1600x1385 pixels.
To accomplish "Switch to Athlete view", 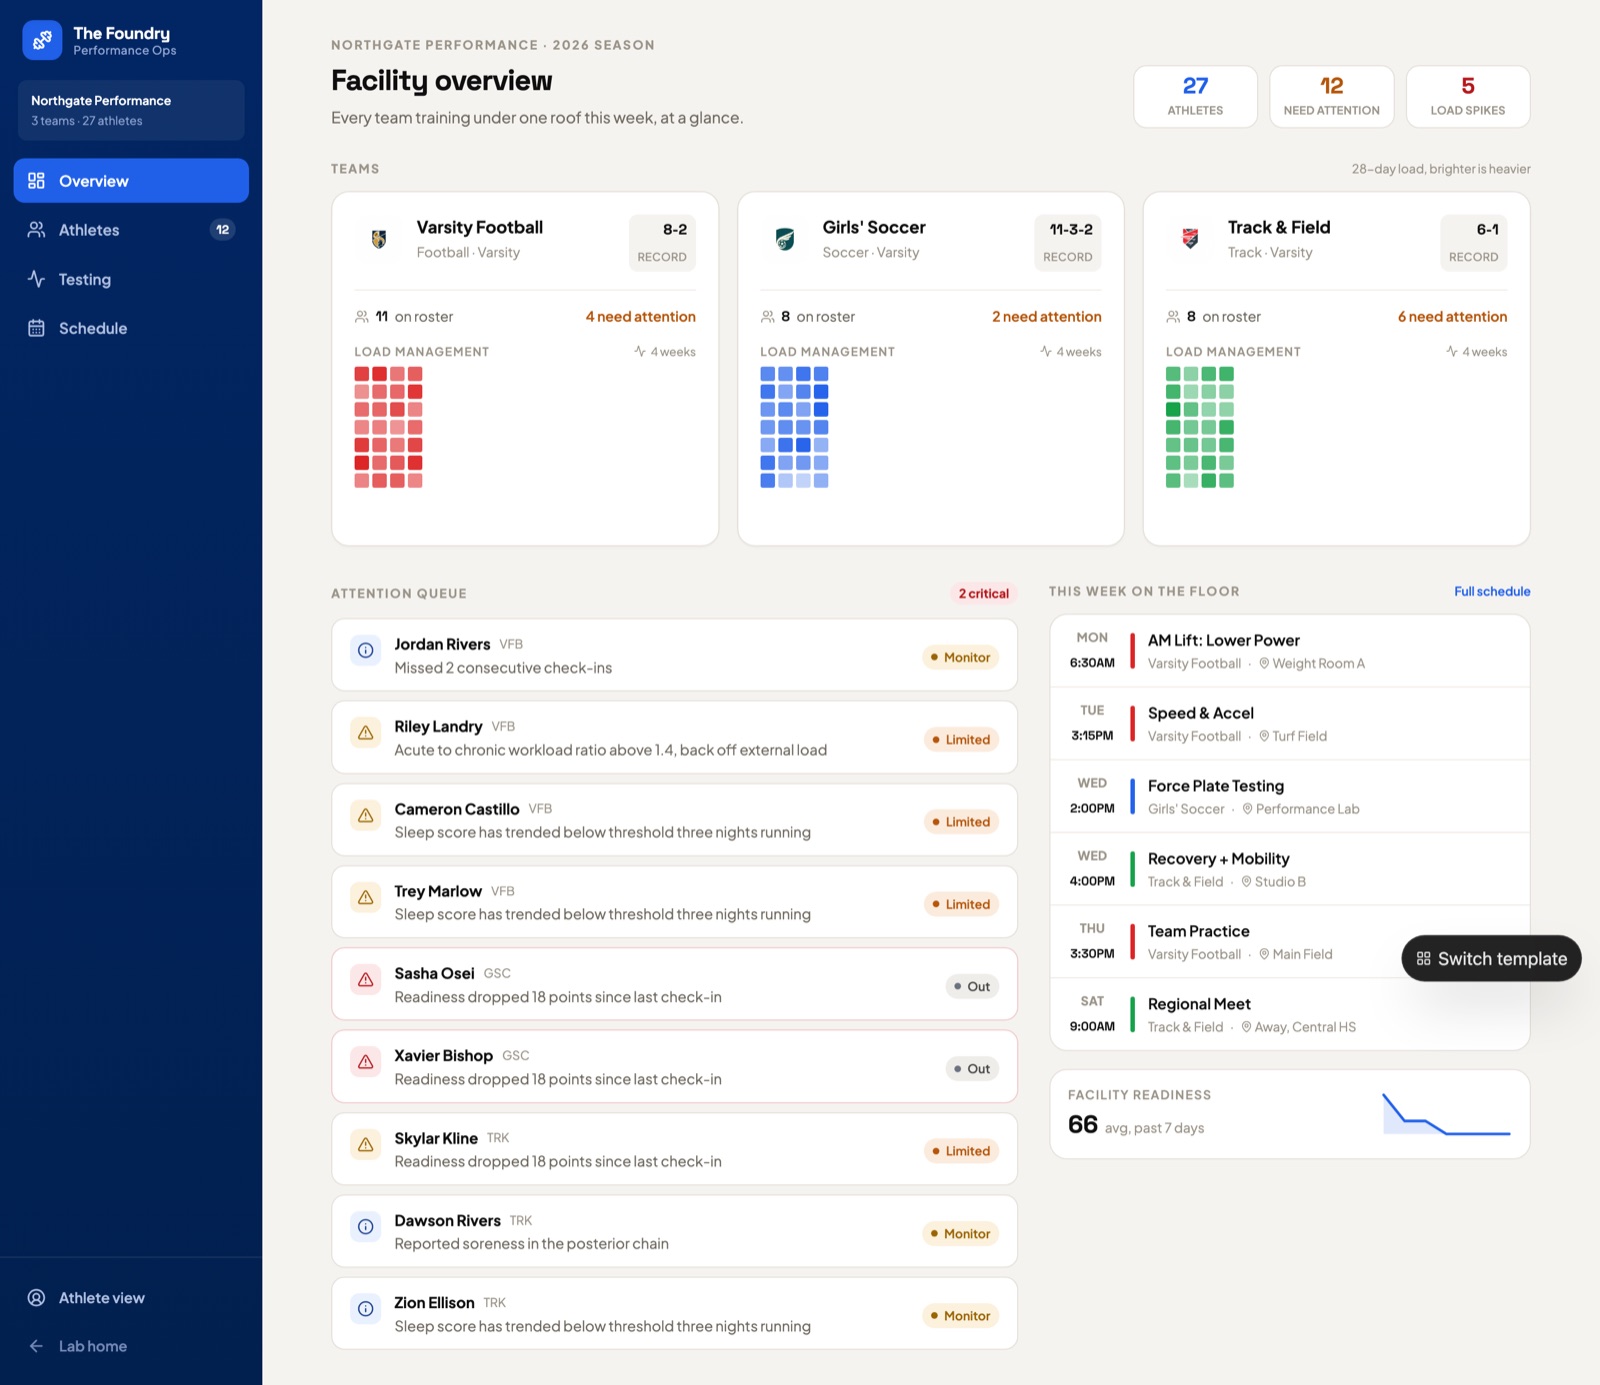I will 131,1298.
